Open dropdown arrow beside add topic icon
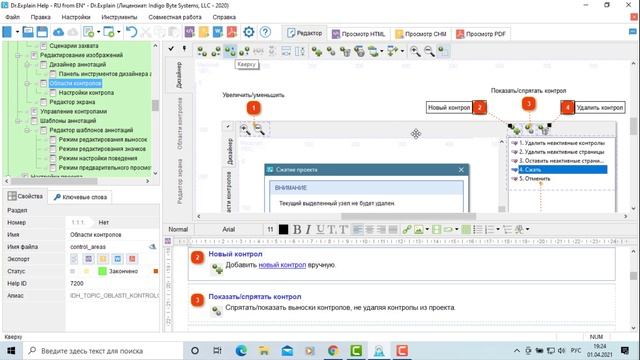This screenshot has width=640, height=360. (98, 32)
